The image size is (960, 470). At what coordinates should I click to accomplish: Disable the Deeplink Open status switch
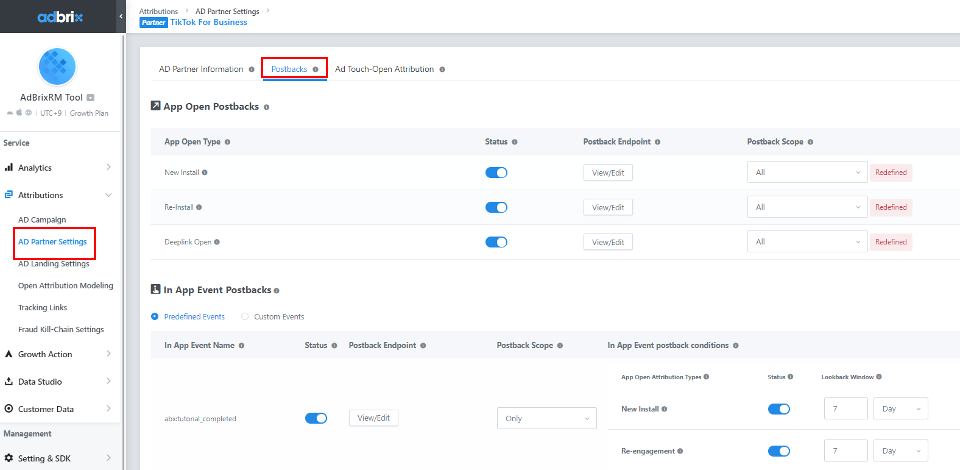(496, 242)
